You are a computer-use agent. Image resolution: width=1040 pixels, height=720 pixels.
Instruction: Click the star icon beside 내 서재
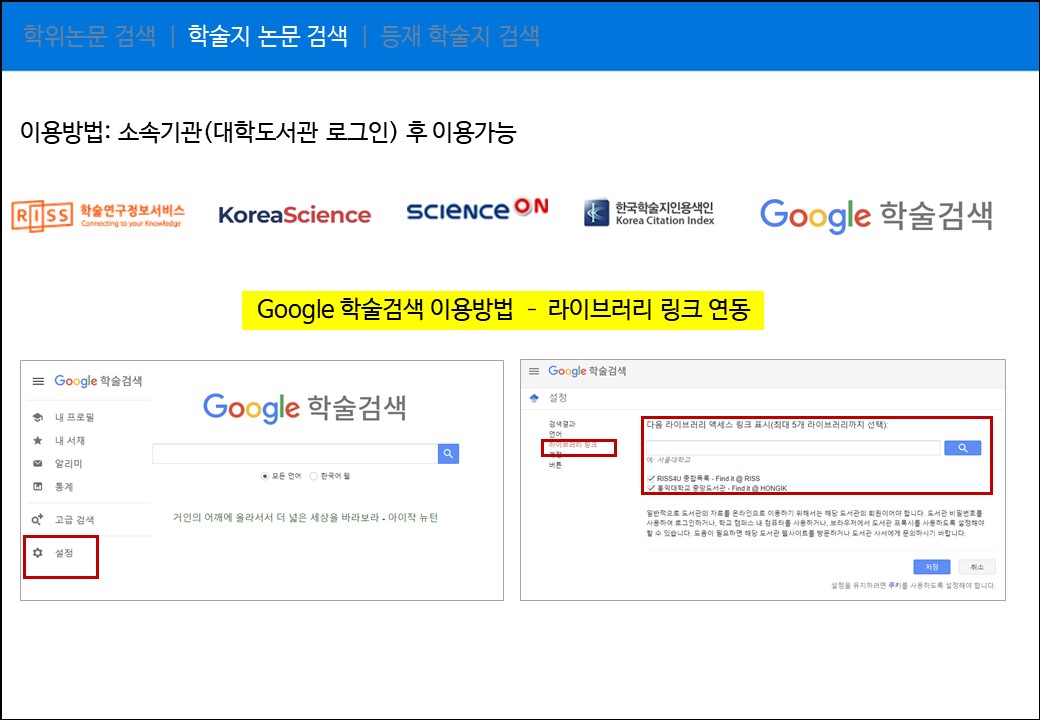tap(38, 440)
